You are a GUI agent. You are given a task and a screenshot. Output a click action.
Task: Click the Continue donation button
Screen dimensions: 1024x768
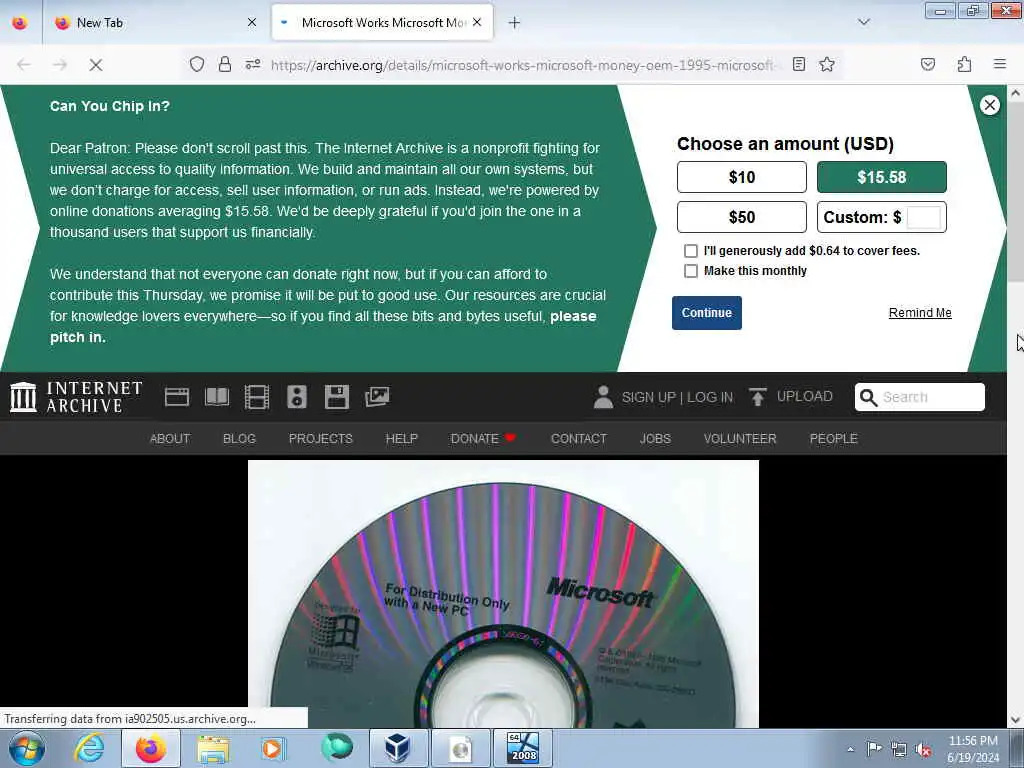click(707, 313)
